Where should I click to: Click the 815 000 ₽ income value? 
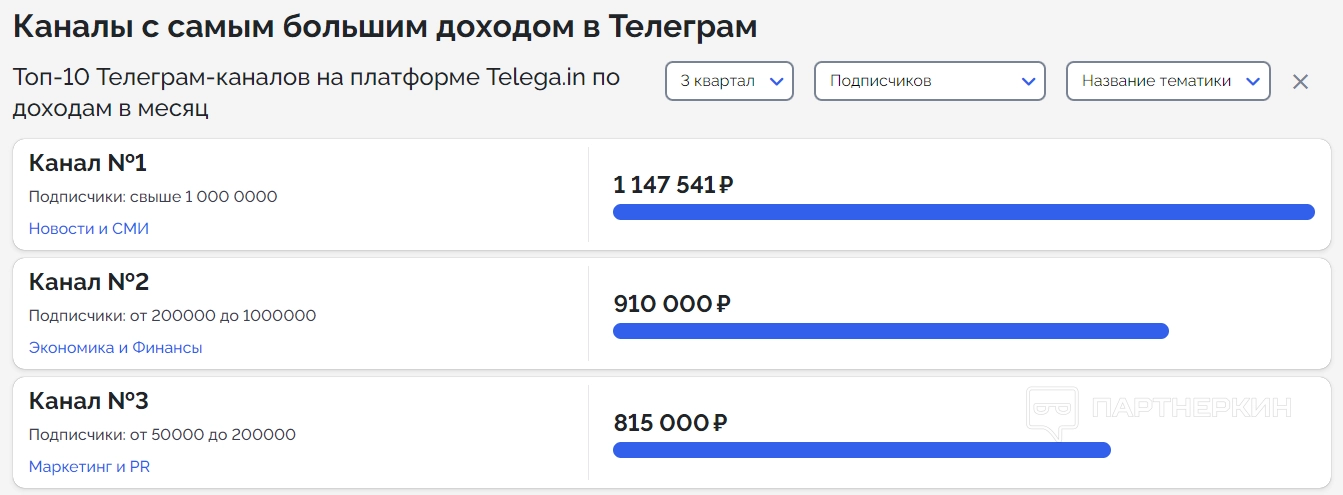(670, 423)
